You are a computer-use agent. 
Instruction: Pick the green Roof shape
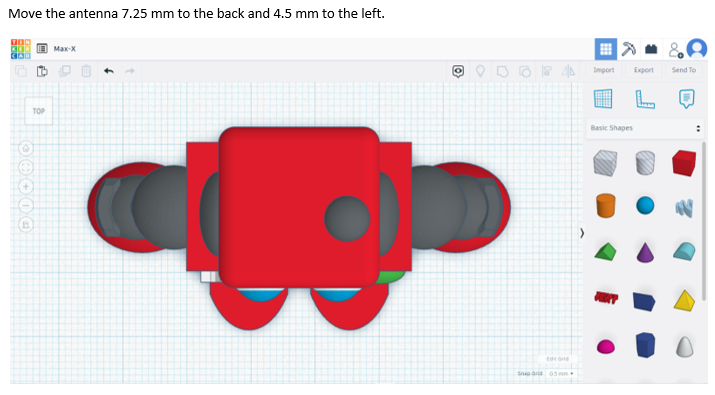(606, 252)
